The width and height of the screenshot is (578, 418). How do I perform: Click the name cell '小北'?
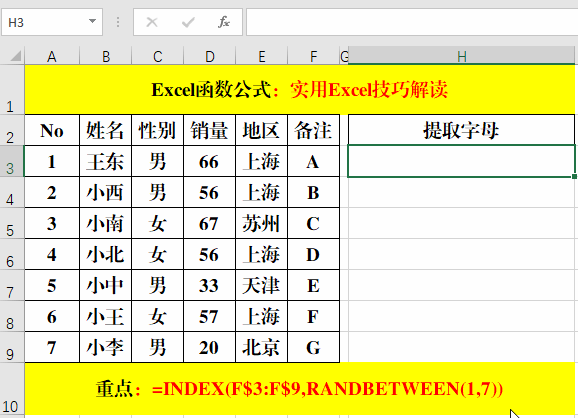pos(106,254)
